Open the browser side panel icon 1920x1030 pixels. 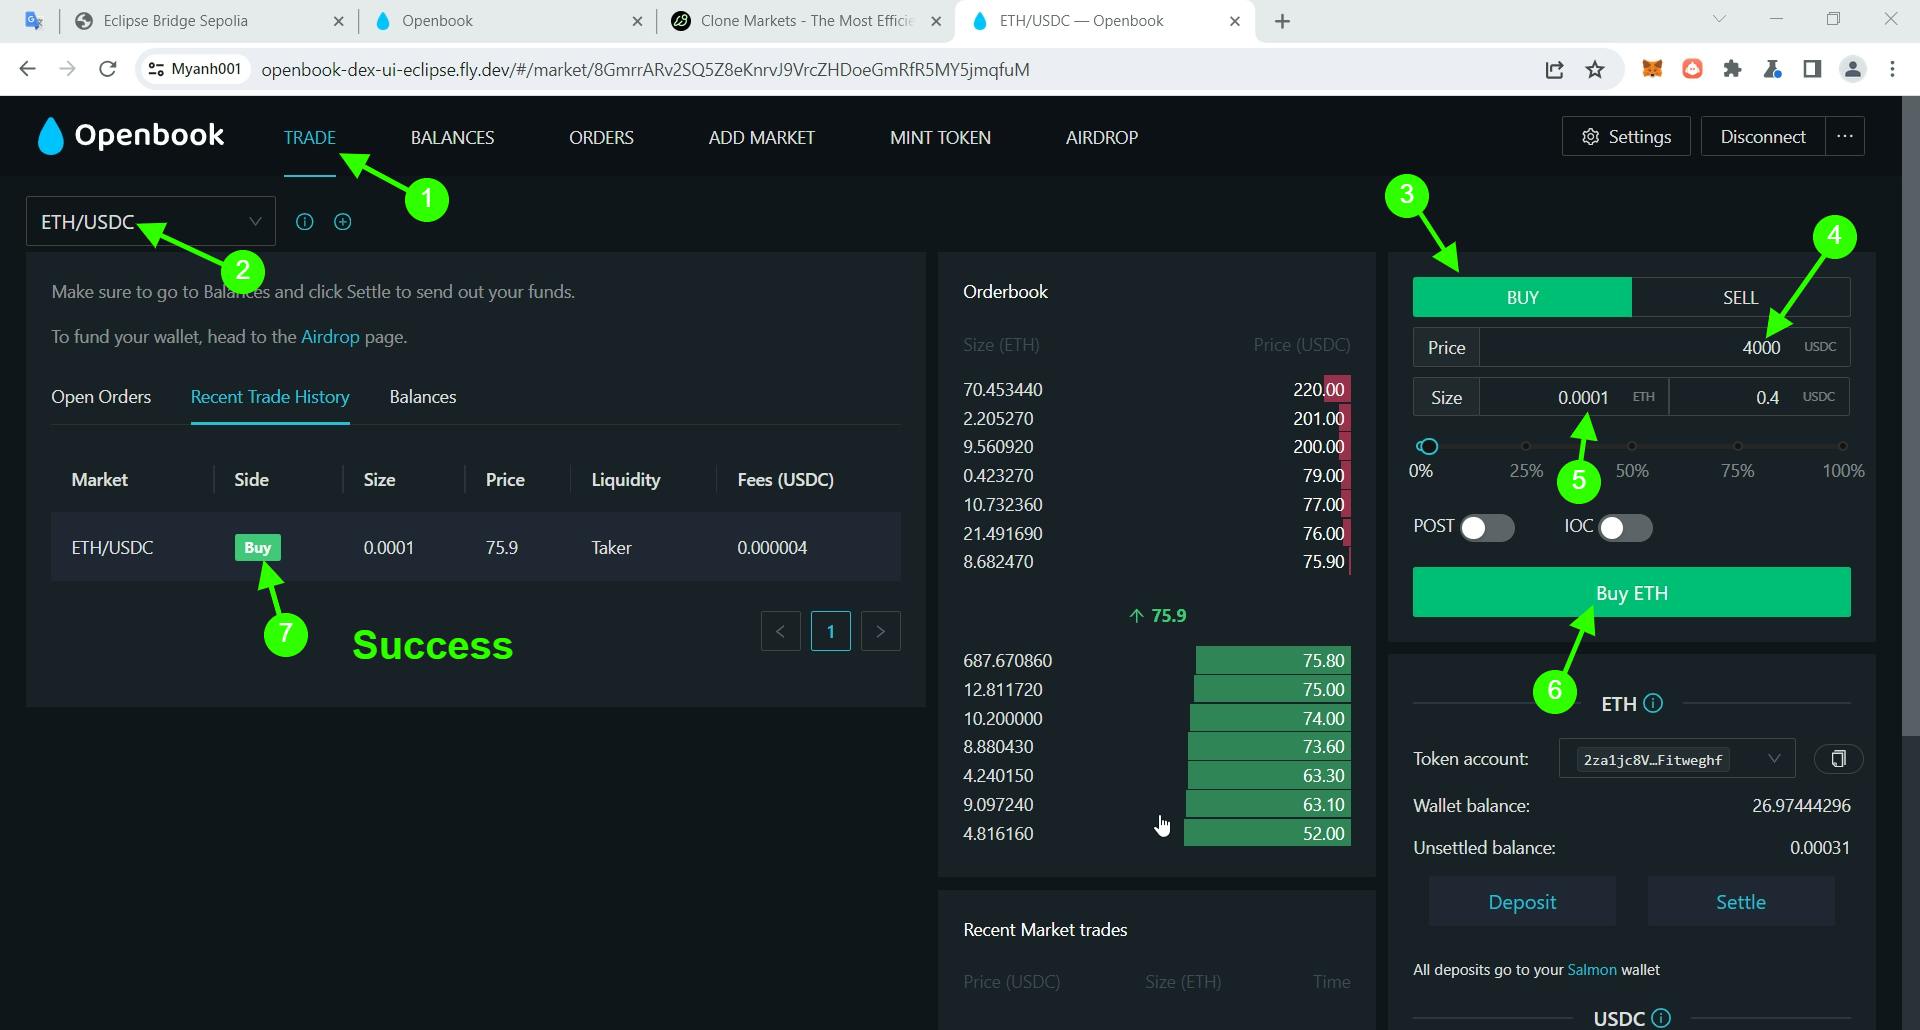[1812, 69]
